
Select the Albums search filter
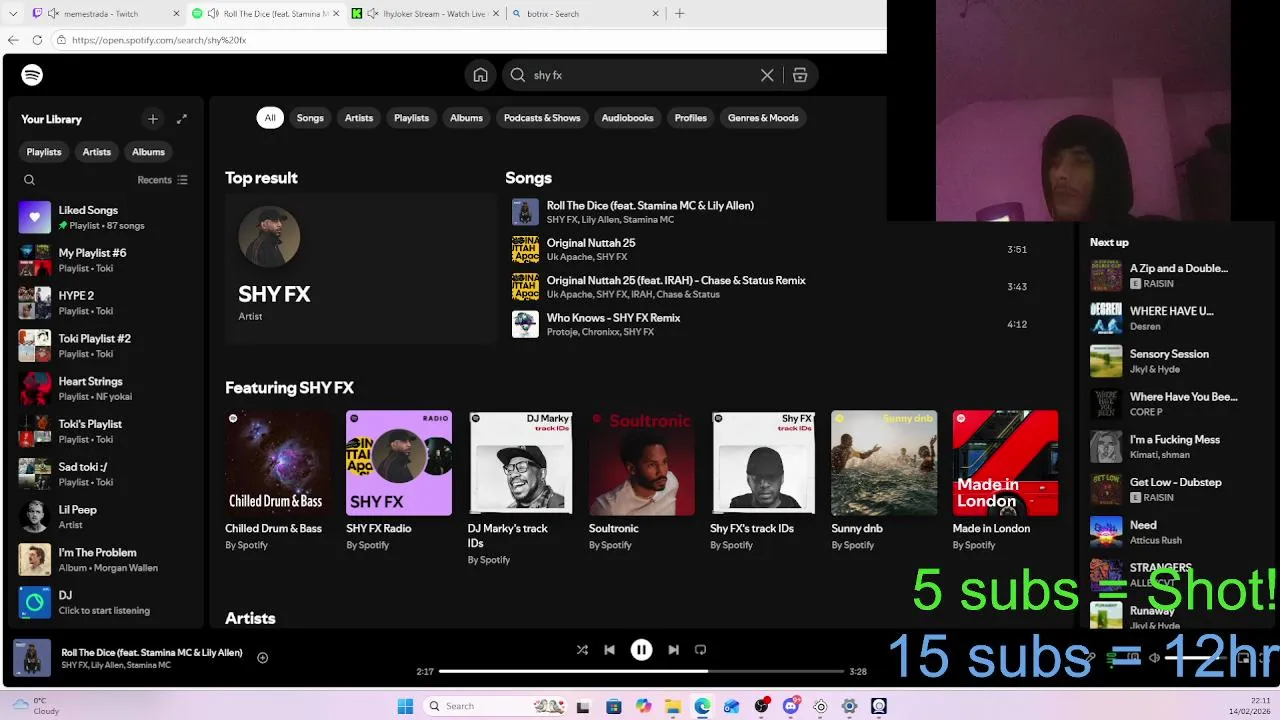[466, 118]
